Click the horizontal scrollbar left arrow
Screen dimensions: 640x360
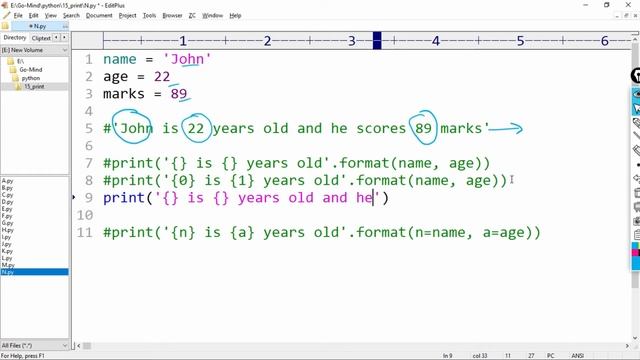78,346
